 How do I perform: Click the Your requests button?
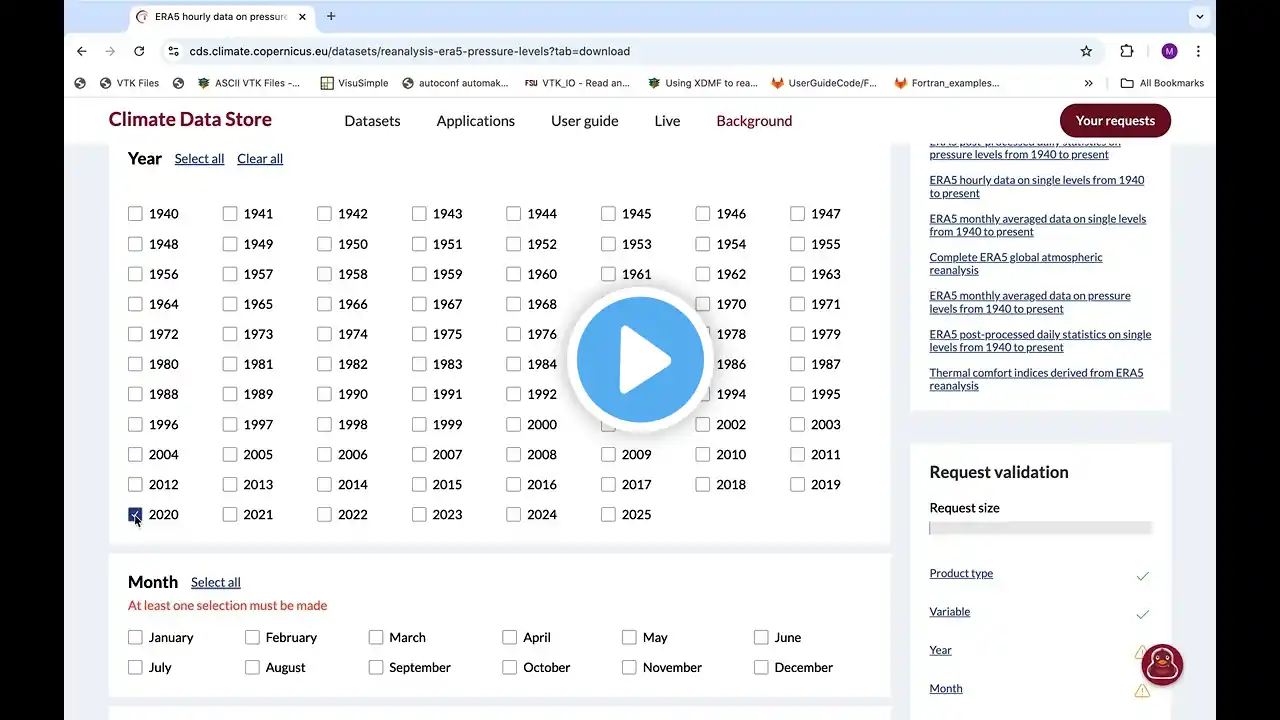tap(1115, 121)
